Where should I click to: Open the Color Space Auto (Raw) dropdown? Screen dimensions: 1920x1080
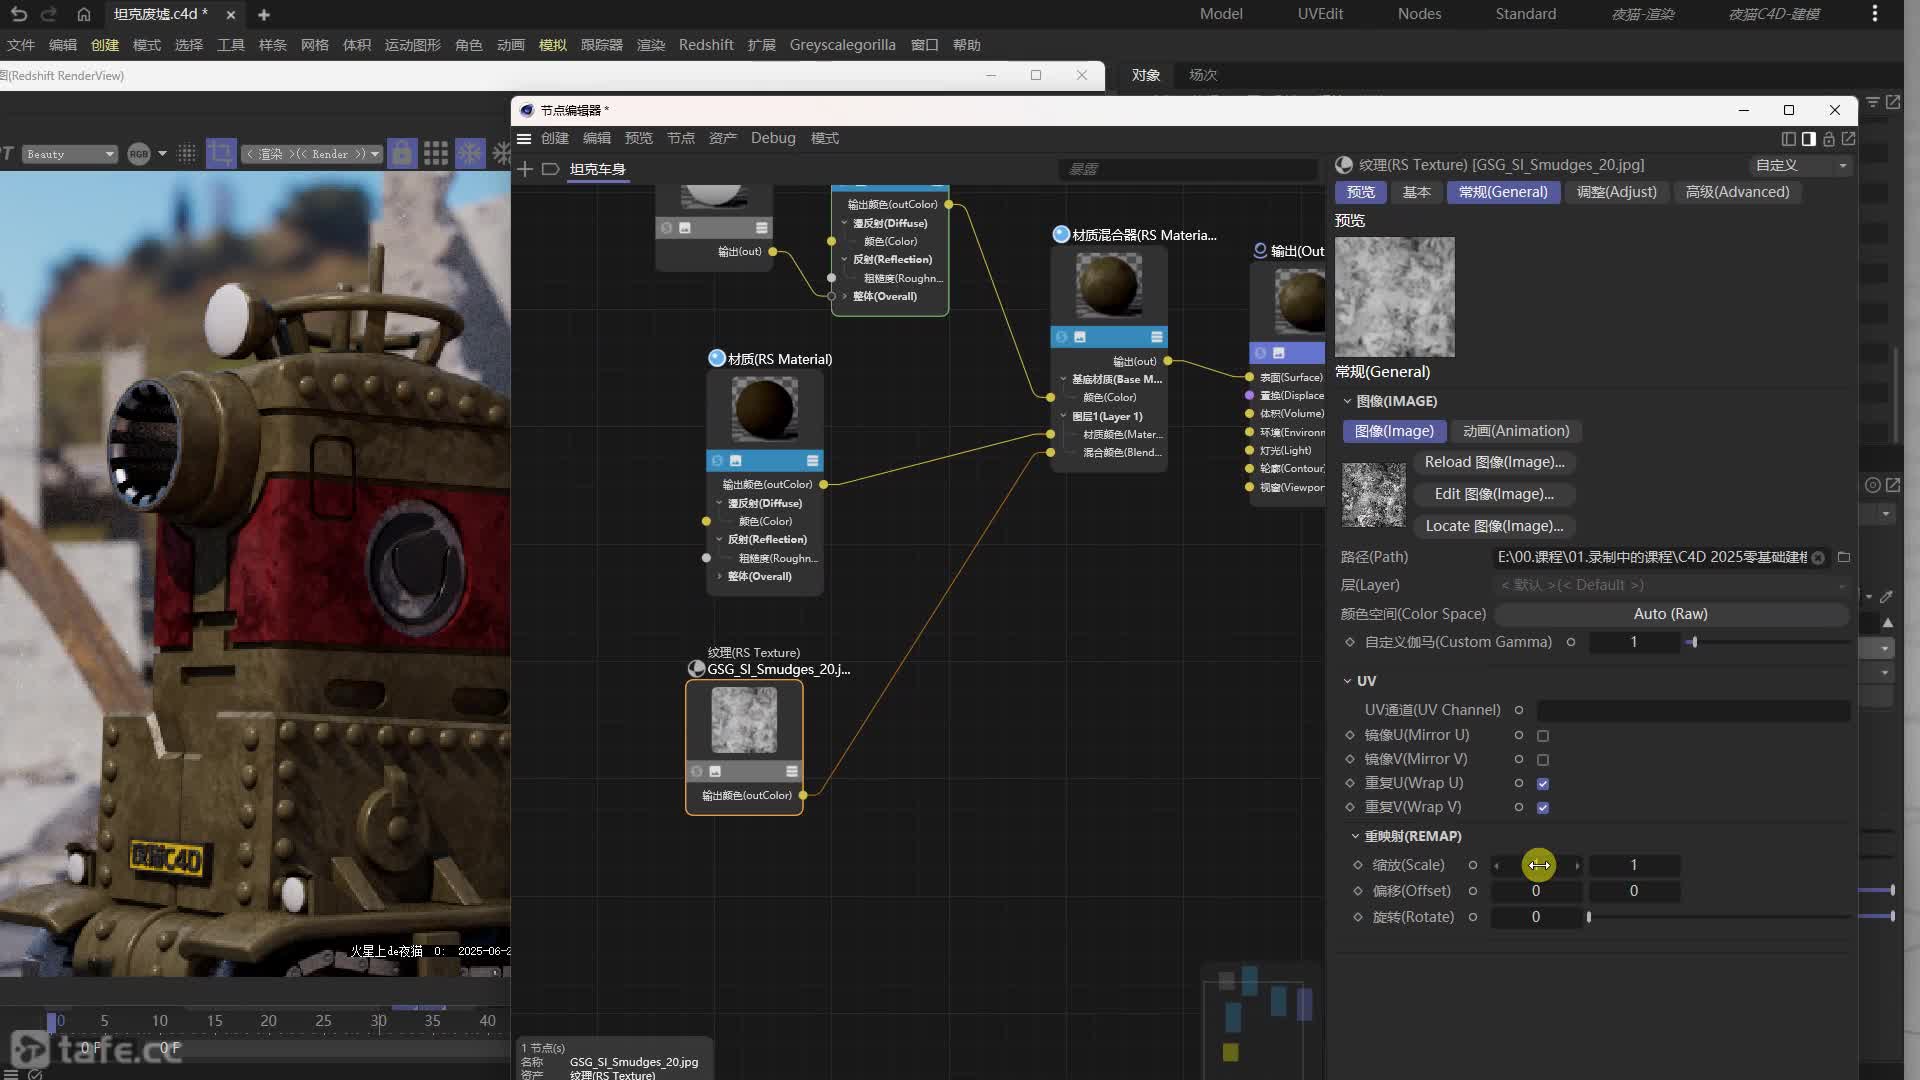(x=1671, y=614)
